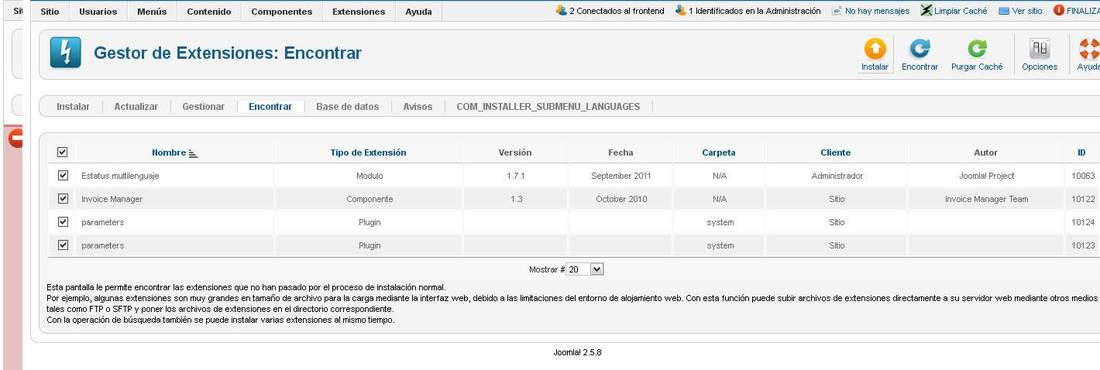Click the Invoice Manager Team author cell
This screenshot has height=370, width=1100.
986,199
